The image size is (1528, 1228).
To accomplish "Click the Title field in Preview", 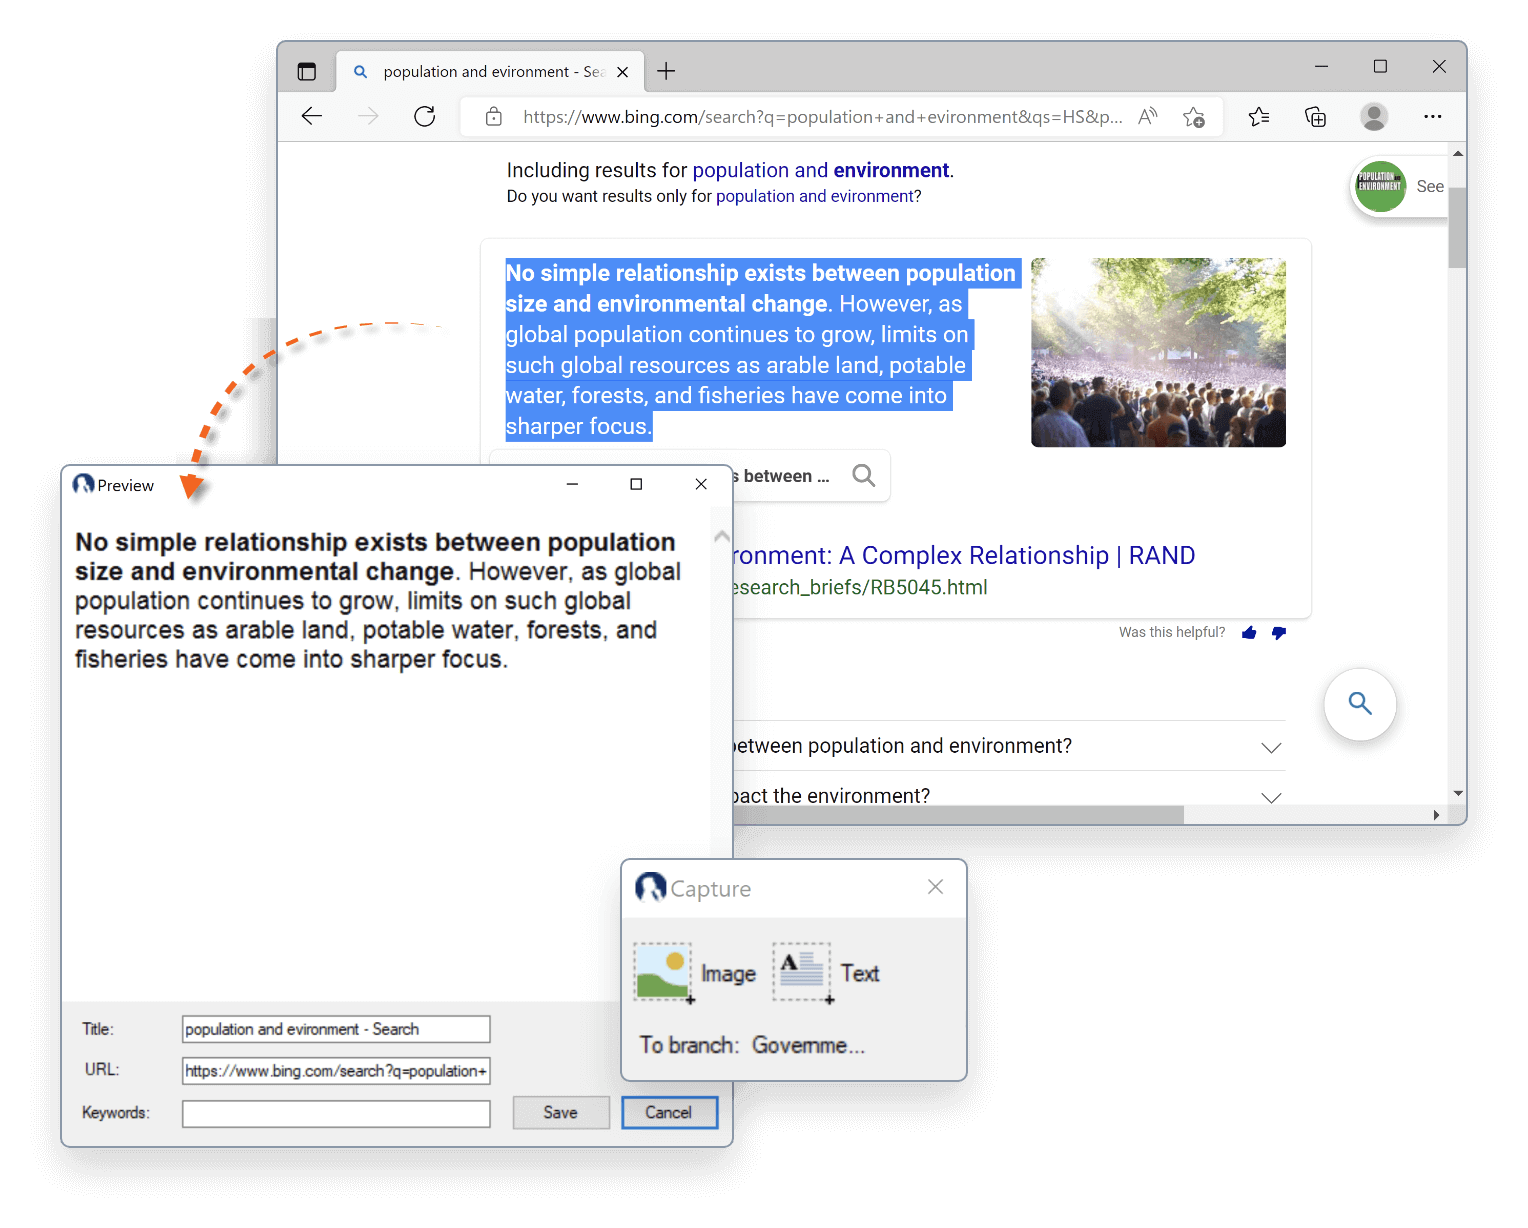I will click(336, 1029).
